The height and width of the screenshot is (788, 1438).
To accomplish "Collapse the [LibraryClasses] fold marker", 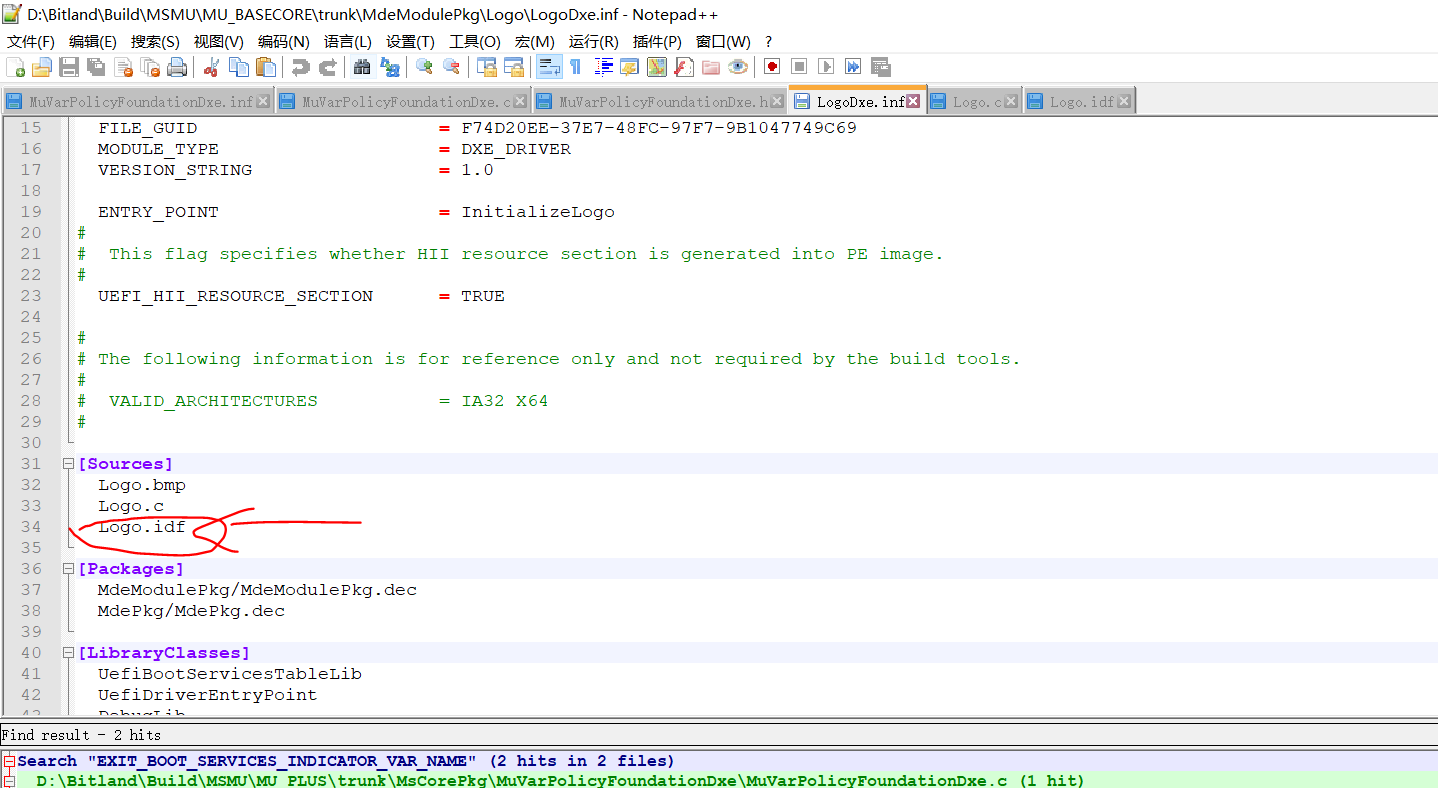I will pos(67,652).
